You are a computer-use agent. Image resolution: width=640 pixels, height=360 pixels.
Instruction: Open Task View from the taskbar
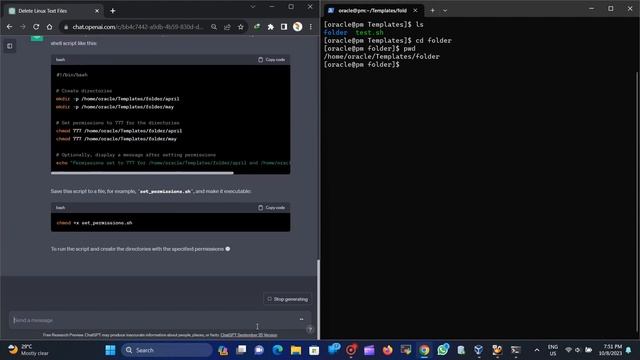241,350
